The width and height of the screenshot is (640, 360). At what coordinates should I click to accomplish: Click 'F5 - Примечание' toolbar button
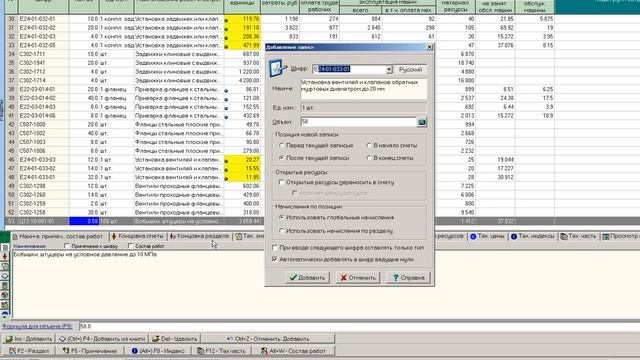pos(89,351)
